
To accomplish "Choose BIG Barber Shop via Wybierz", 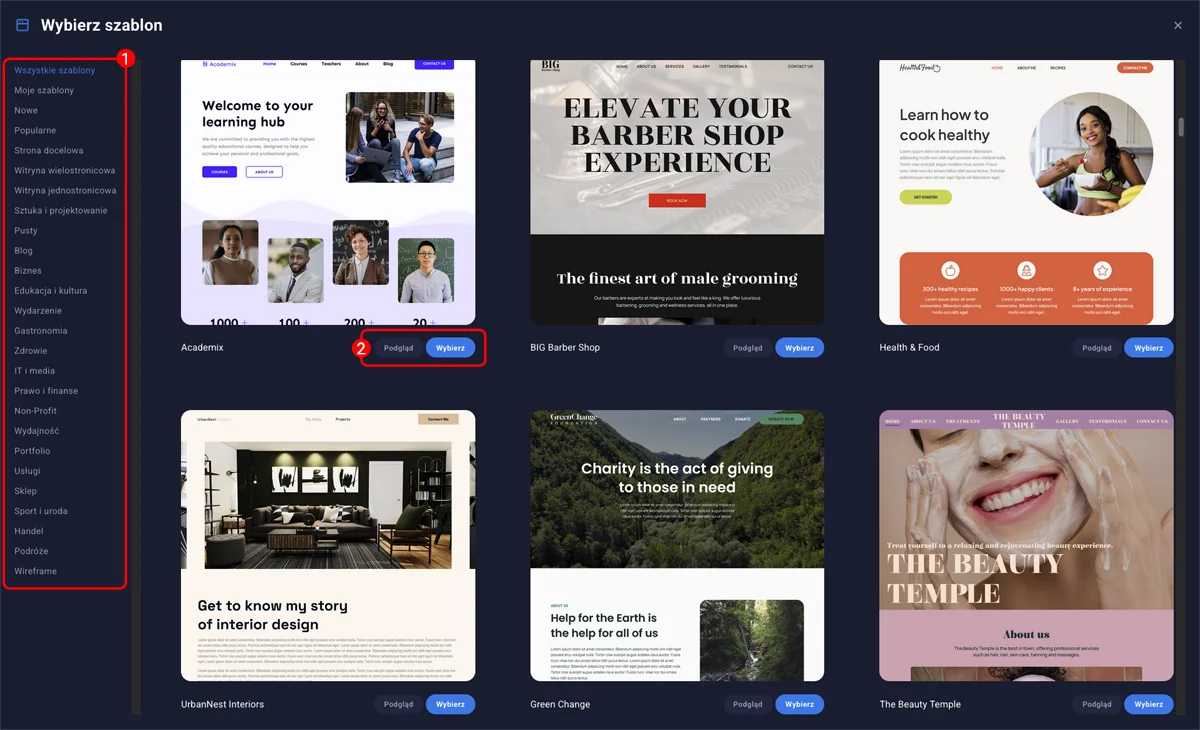I will (x=799, y=347).
